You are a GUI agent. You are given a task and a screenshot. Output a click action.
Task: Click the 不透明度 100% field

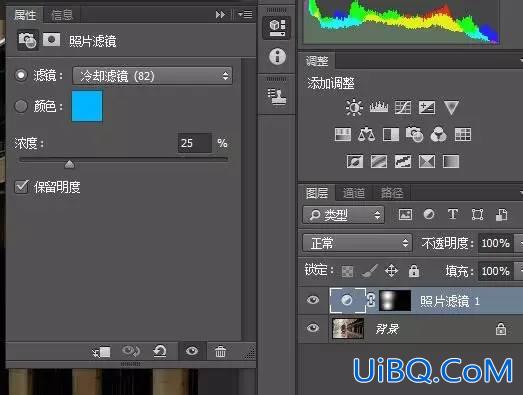point(496,243)
